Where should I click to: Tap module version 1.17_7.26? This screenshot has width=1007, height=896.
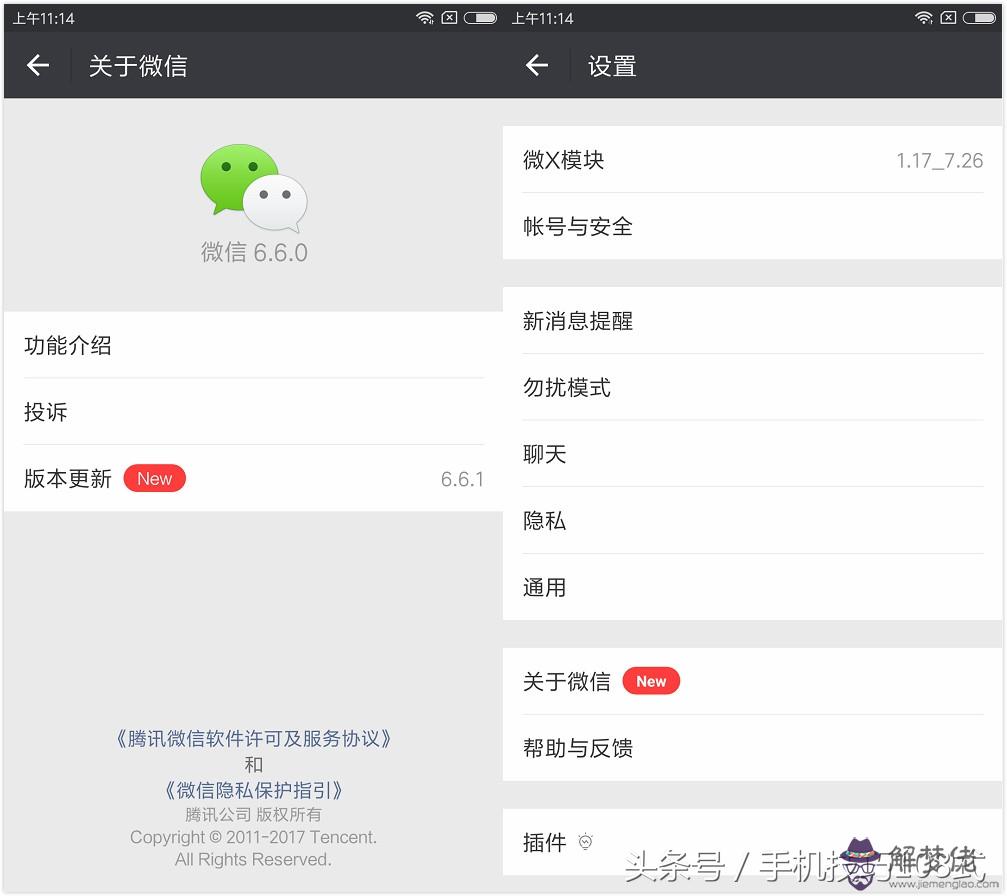(940, 161)
